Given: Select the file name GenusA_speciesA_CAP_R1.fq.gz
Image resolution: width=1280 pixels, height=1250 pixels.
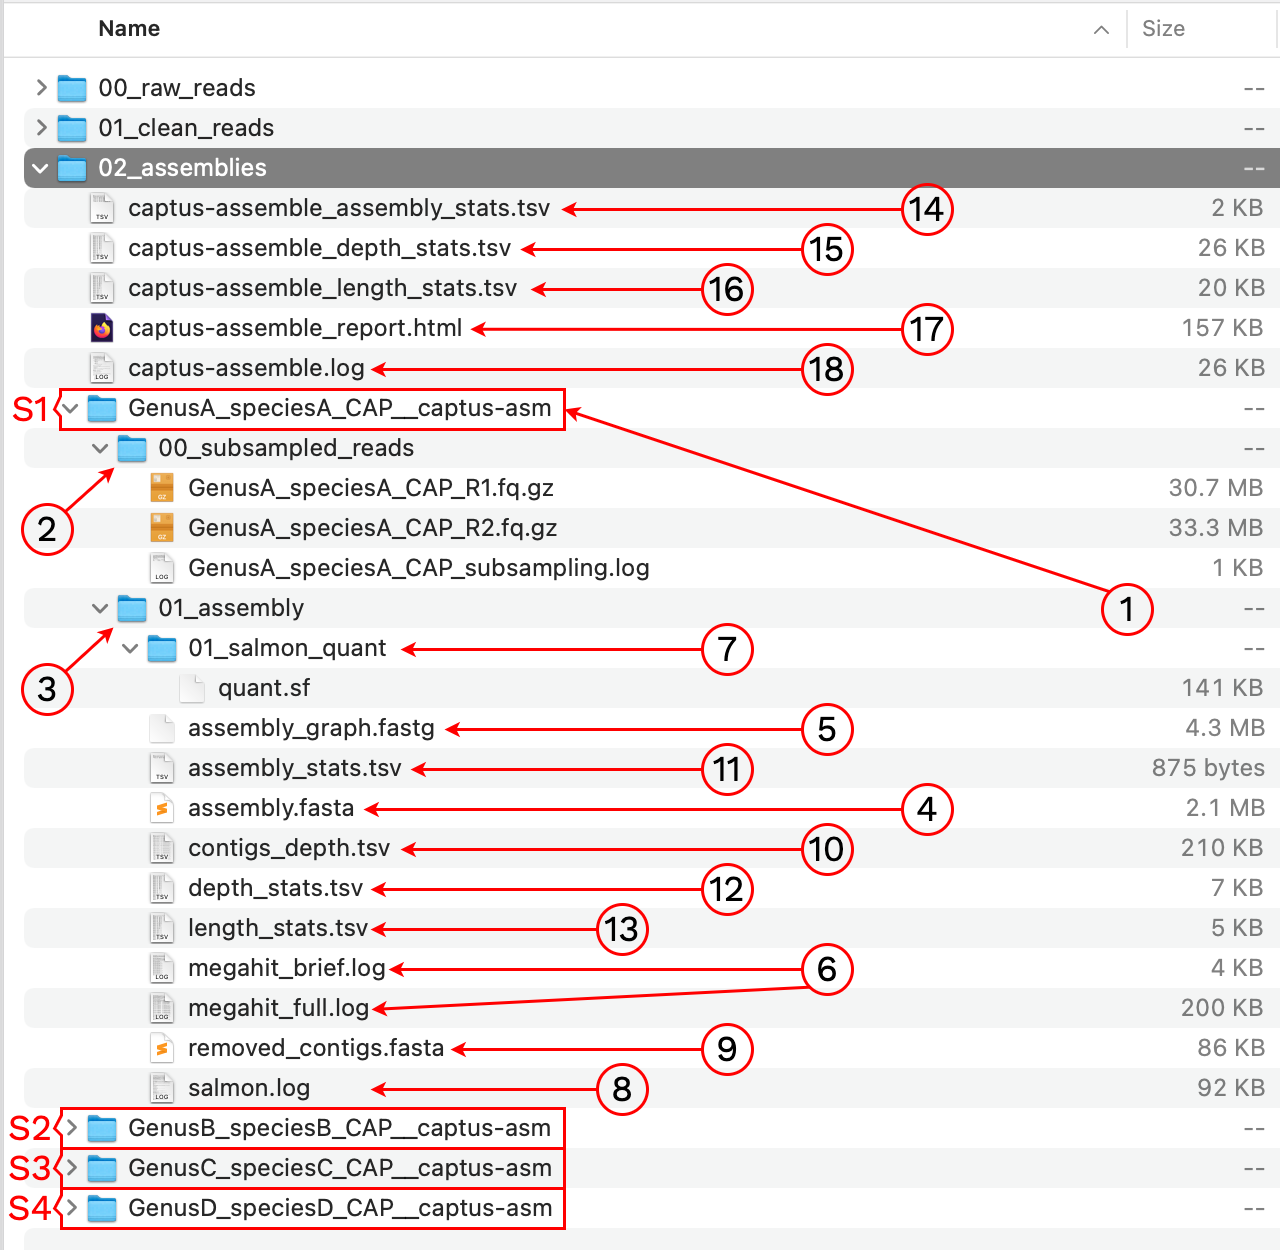Looking at the screenshot, I should (371, 488).
